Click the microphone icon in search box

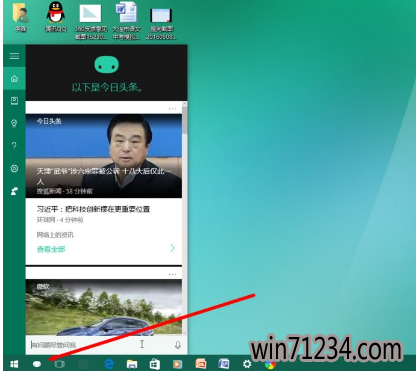pos(178,345)
